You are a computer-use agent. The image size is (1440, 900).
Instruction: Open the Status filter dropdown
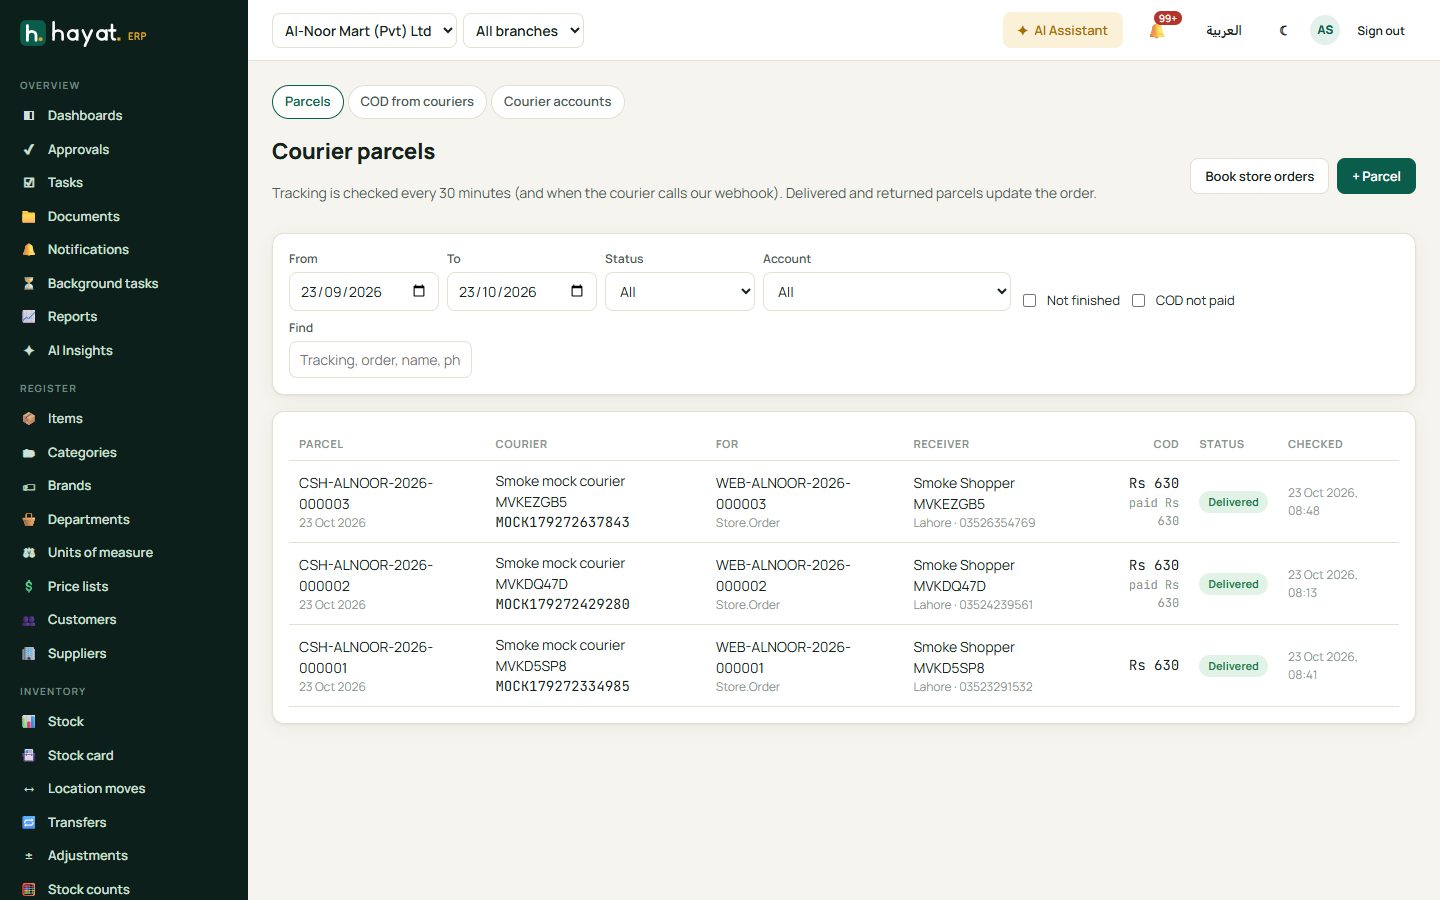(680, 292)
